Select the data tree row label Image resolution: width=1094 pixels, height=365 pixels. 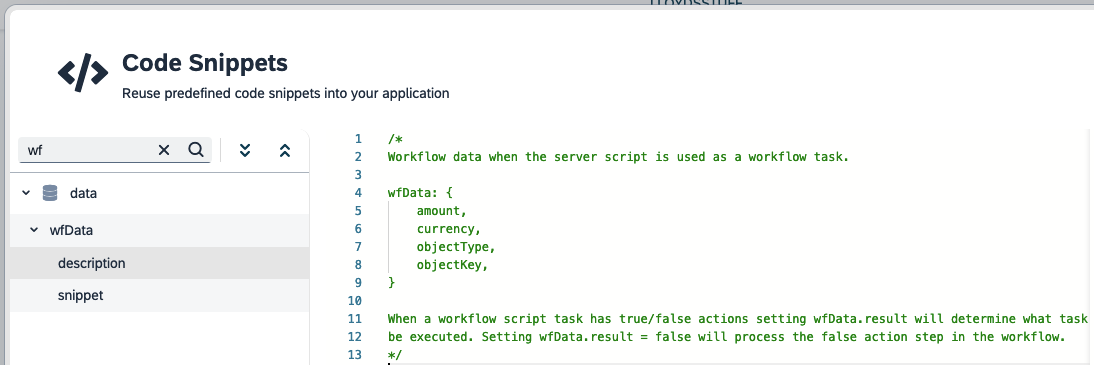pos(83,193)
